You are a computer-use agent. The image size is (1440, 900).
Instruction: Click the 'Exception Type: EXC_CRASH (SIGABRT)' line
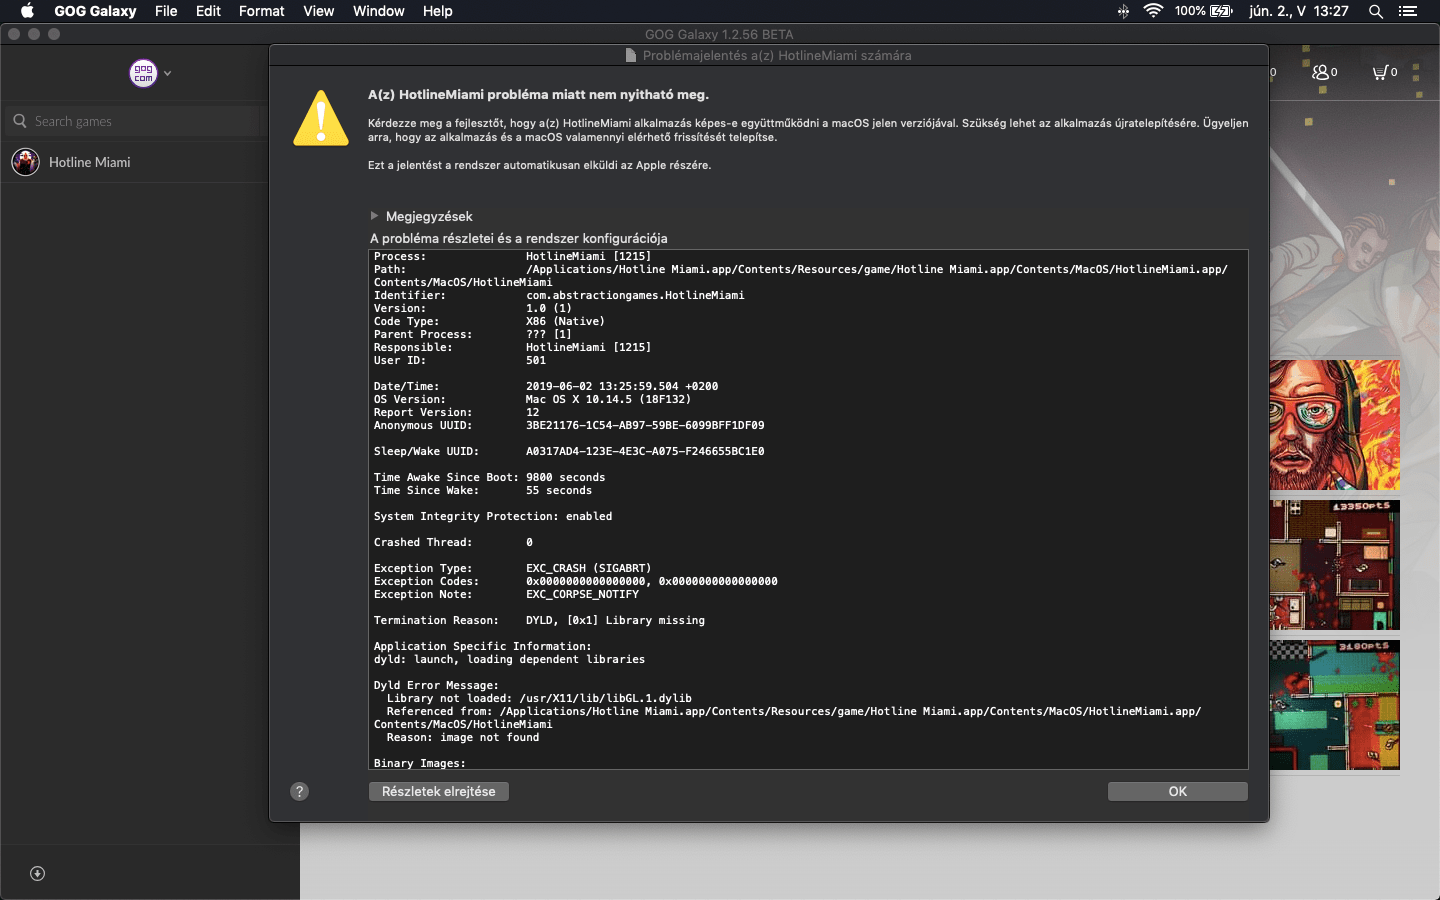512,569
